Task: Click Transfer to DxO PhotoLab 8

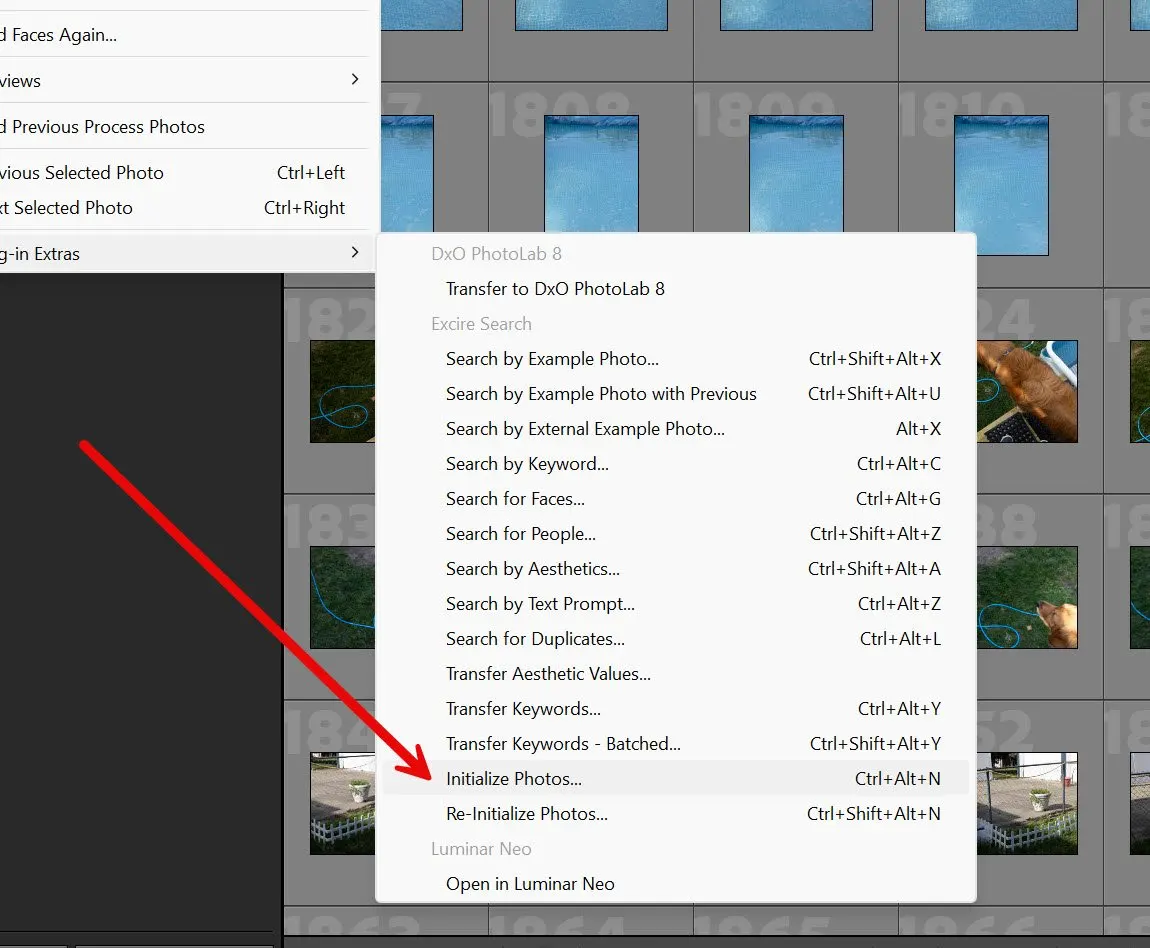Action: click(554, 288)
